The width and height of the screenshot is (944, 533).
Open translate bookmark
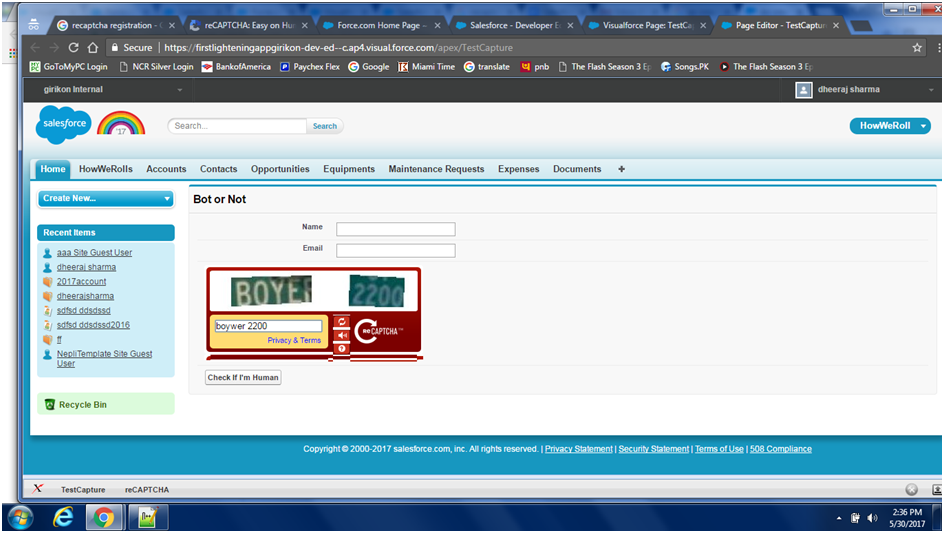[486, 67]
